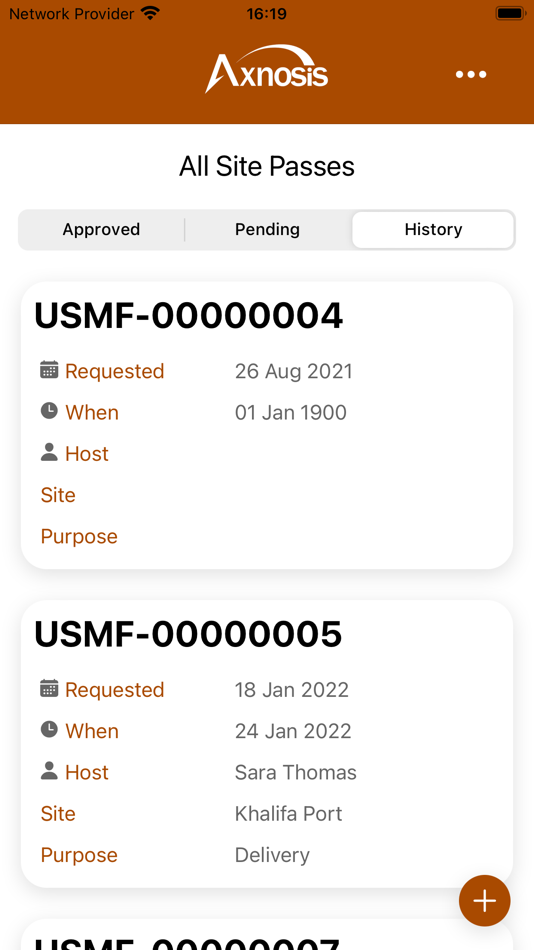Viewport: 534px width, 950px height.
Task: Open site pass USMF-00000004
Action: tap(267, 425)
